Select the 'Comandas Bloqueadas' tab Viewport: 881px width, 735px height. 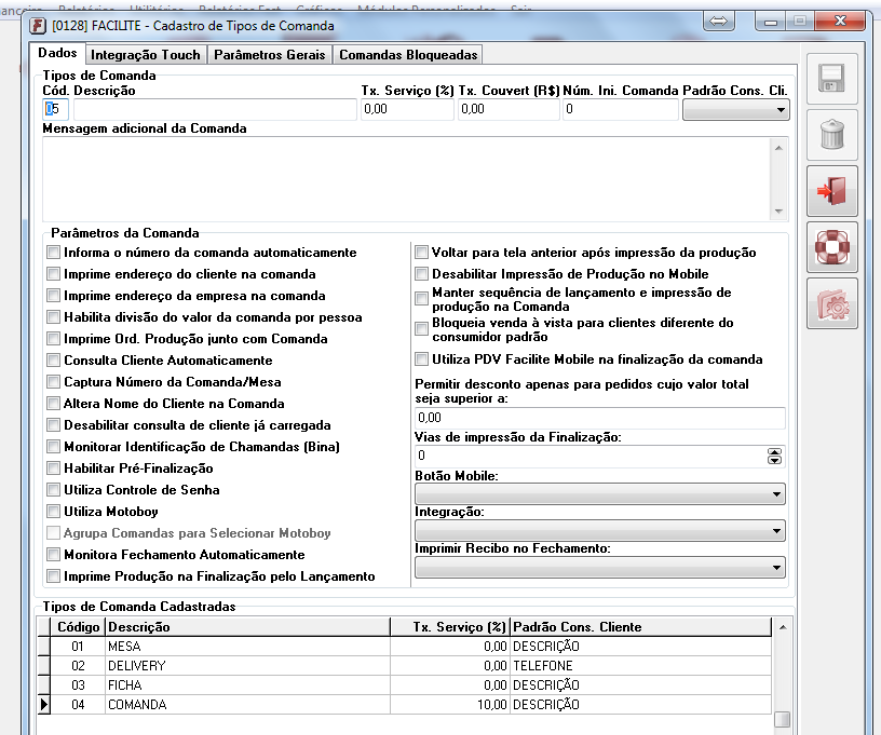408,55
